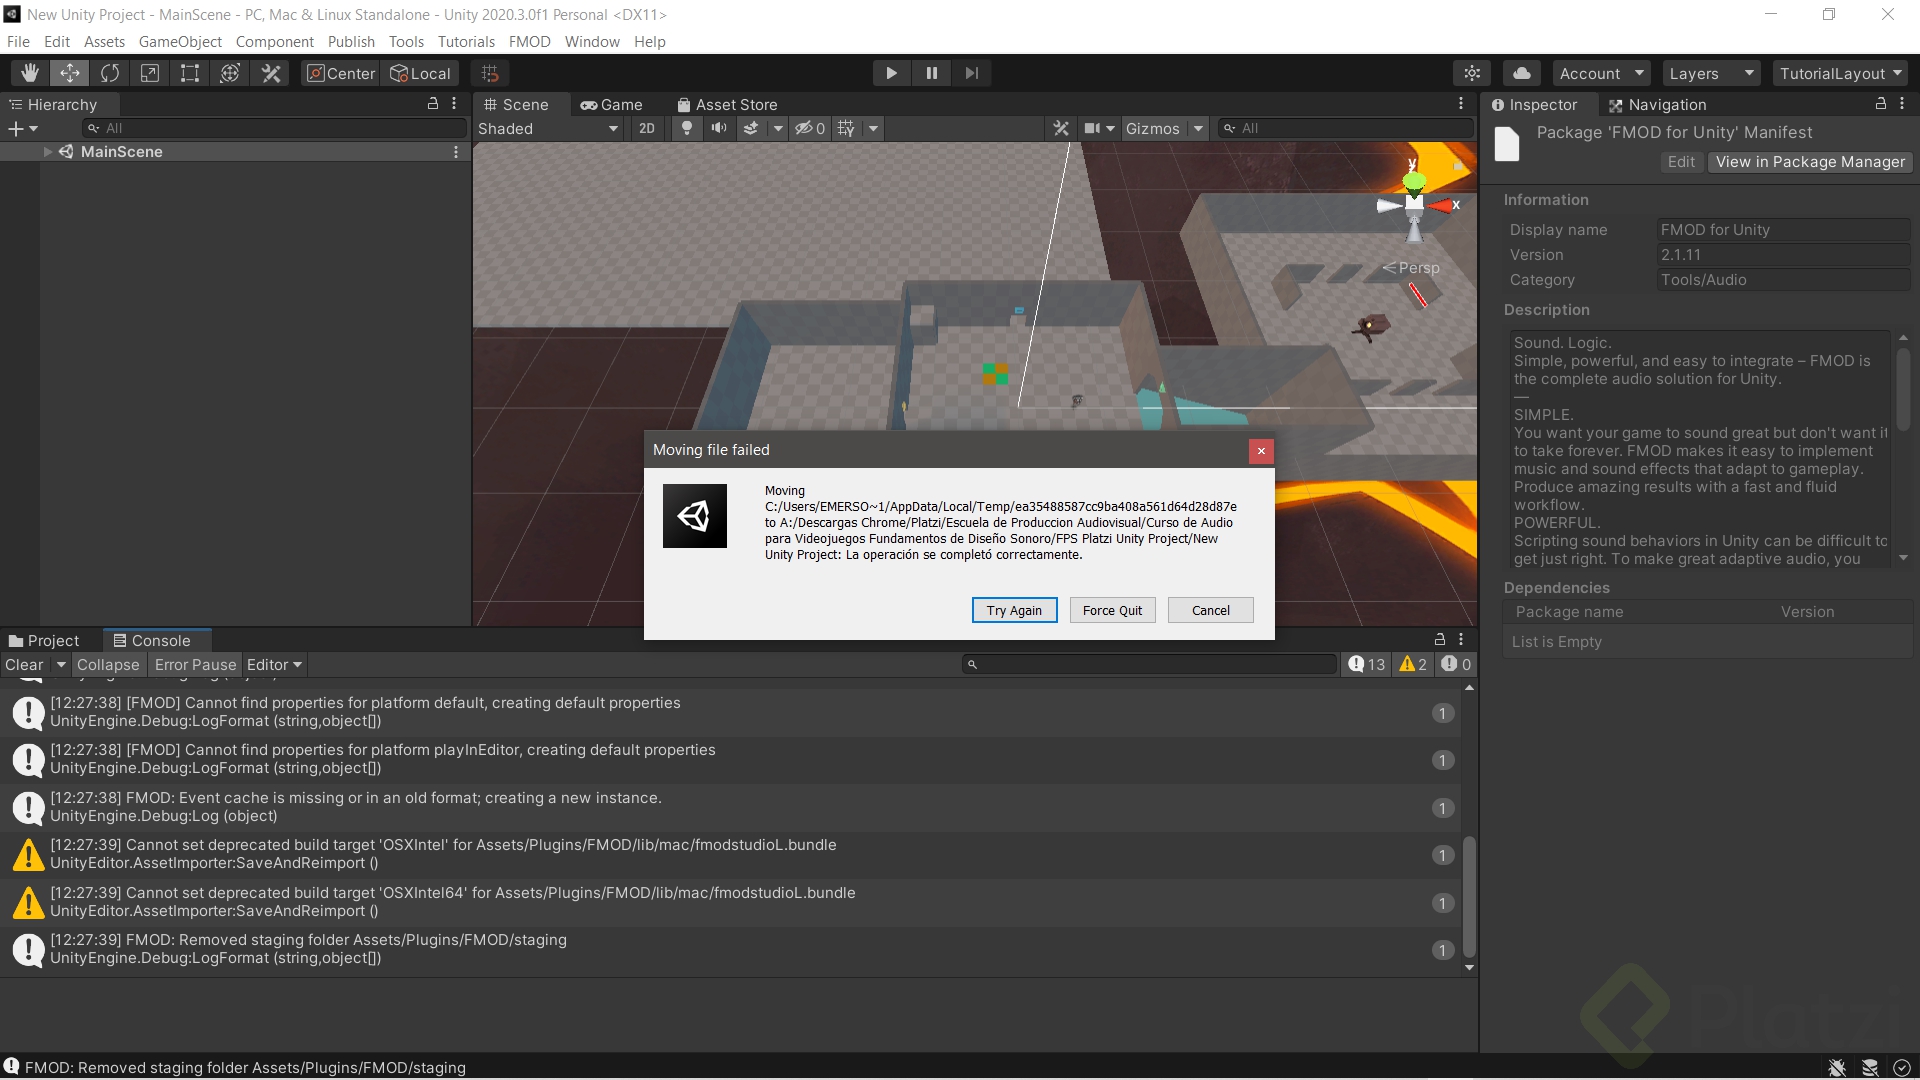Switch to the Project tab
The width and height of the screenshot is (1920, 1080).
click(x=44, y=641)
